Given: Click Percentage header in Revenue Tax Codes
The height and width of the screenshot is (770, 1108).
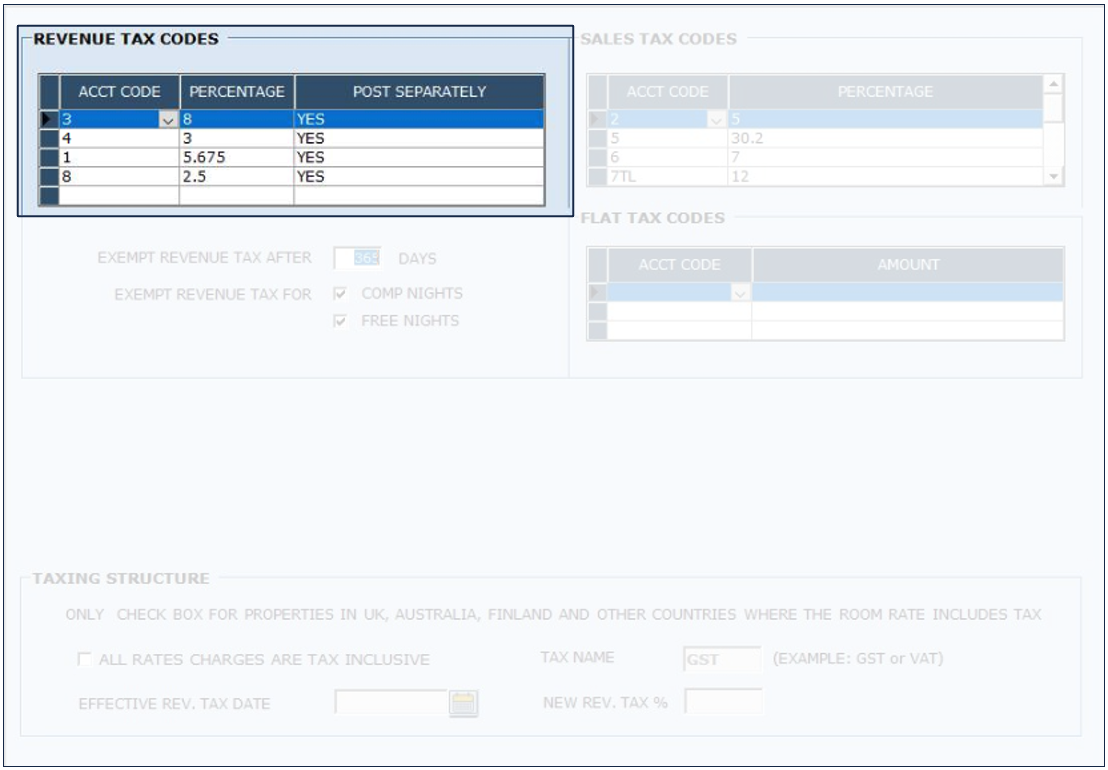Looking at the screenshot, I should pos(237,91).
